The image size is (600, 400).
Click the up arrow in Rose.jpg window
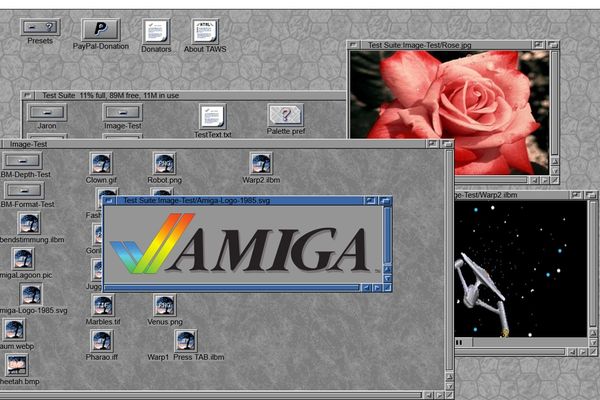point(554,162)
